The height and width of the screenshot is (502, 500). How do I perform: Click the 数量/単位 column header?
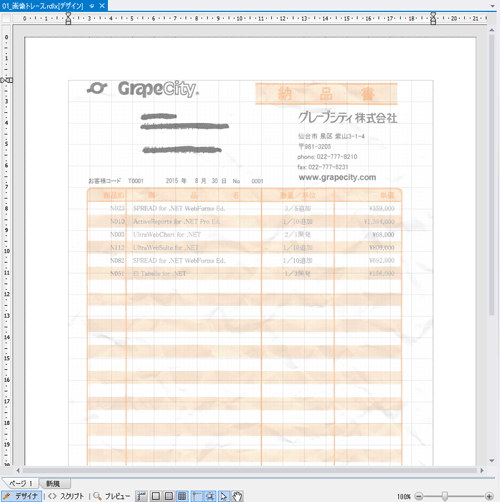coord(298,195)
